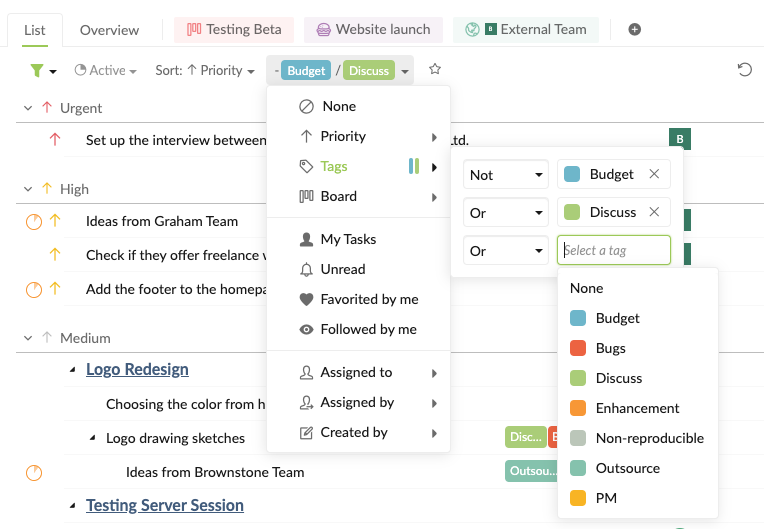Remove the Discuss tag filter
This screenshot has width=764, height=529.
tap(654, 212)
